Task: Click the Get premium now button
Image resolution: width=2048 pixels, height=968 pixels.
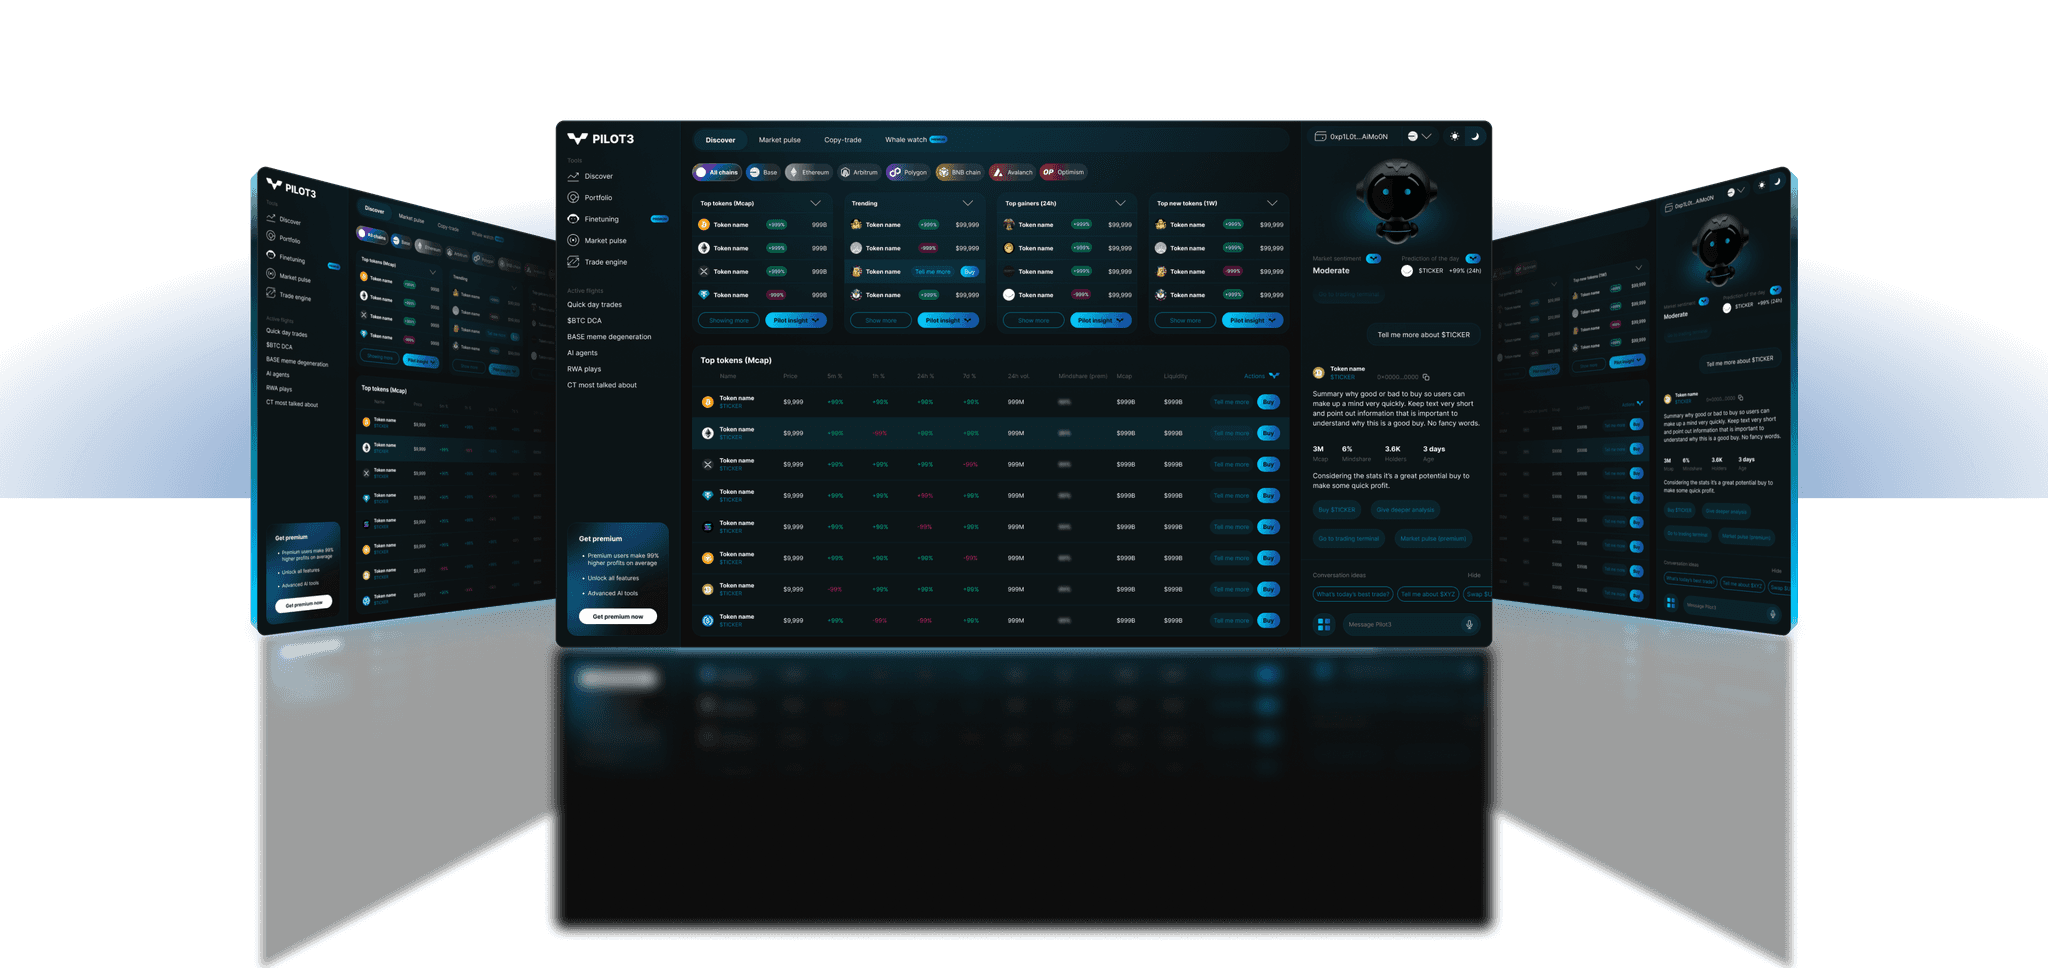Action: 617,616
